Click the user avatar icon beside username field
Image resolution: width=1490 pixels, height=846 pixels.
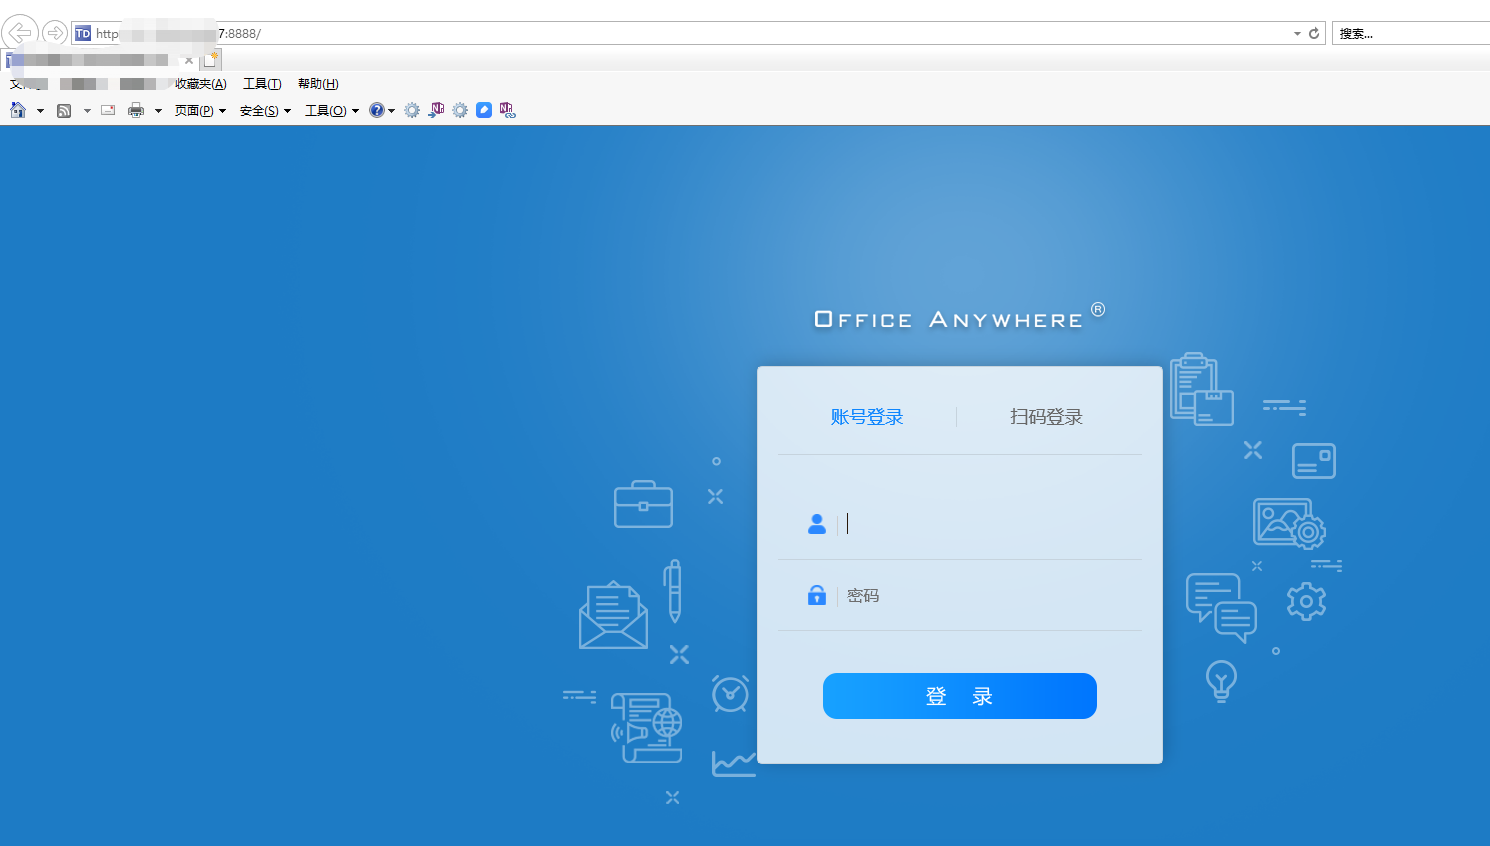click(817, 524)
